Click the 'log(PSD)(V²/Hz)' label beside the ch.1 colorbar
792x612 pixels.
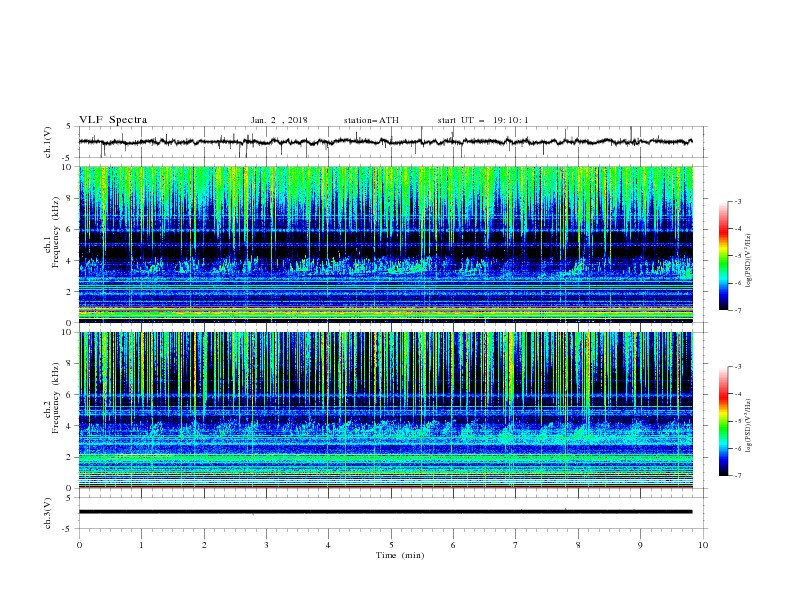(749, 261)
